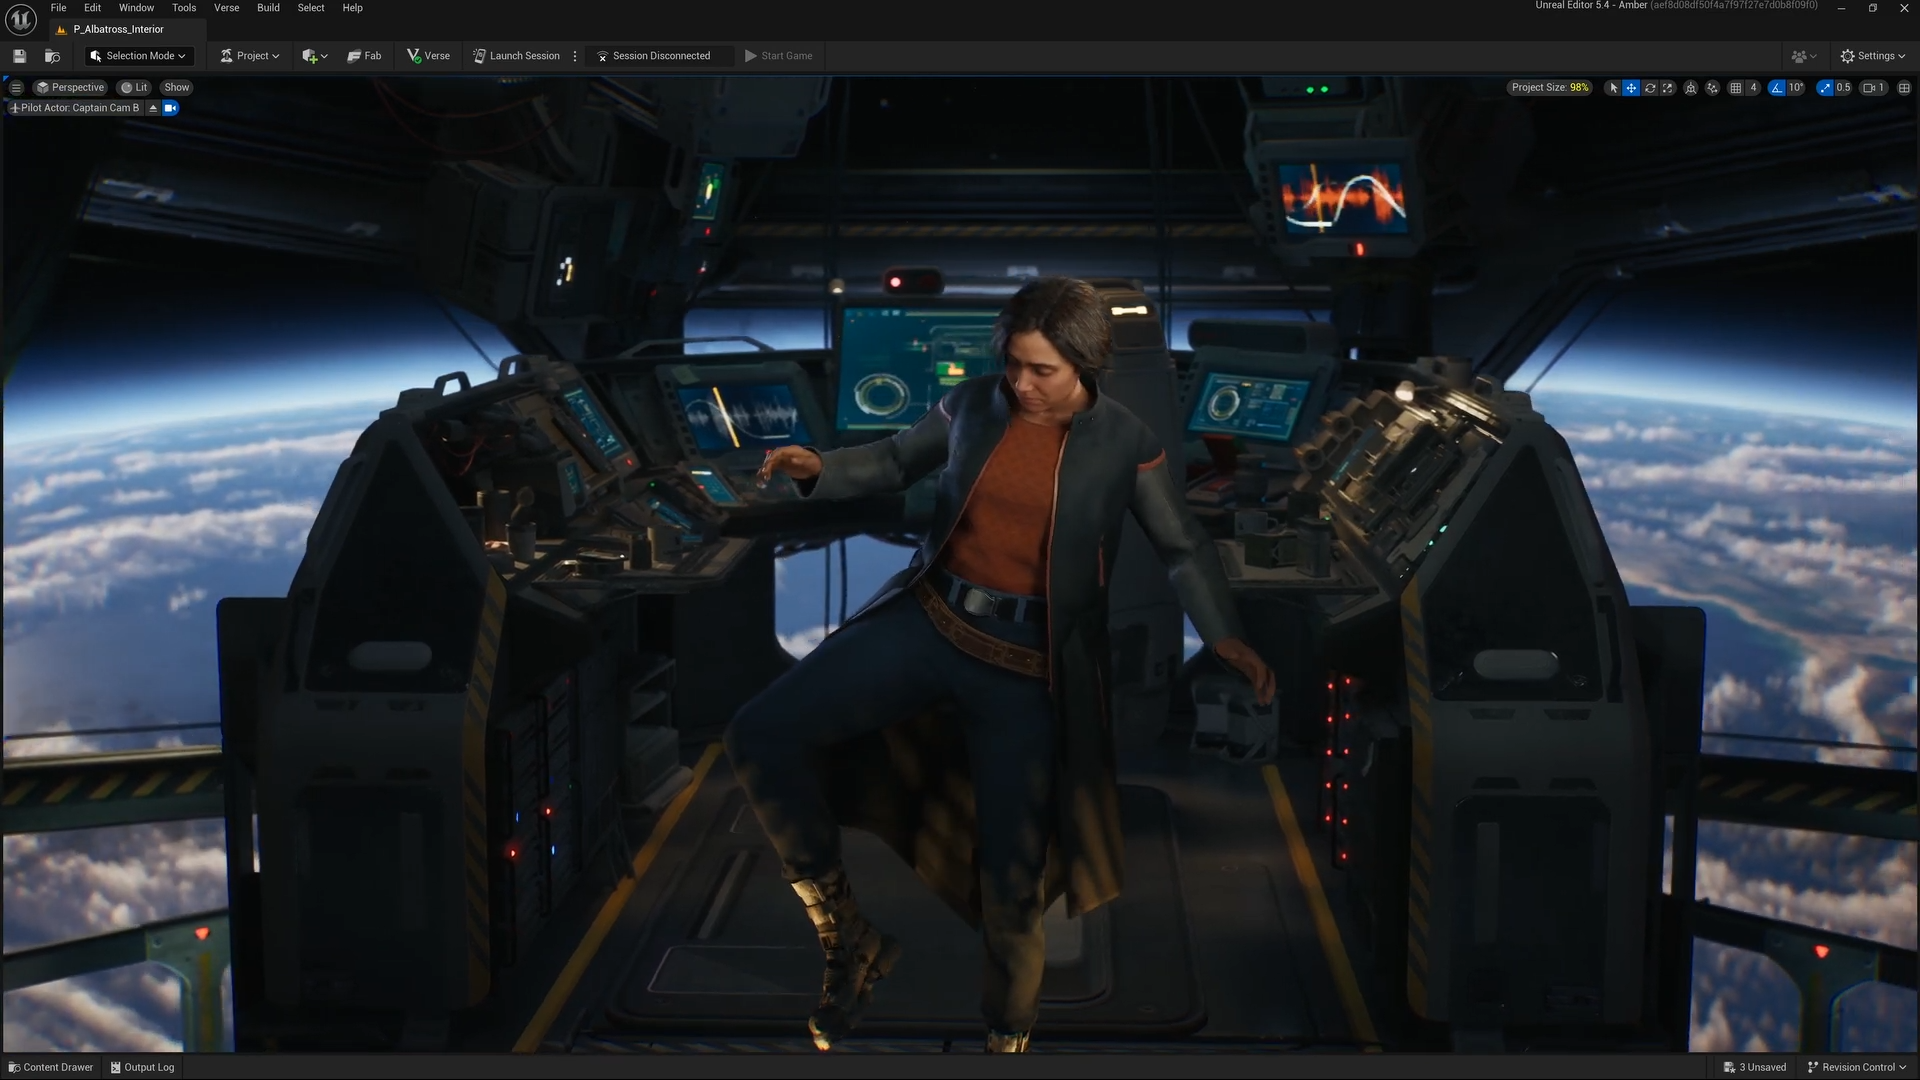The height and width of the screenshot is (1080, 1920).
Task: Open the Build menu
Action: (268, 8)
